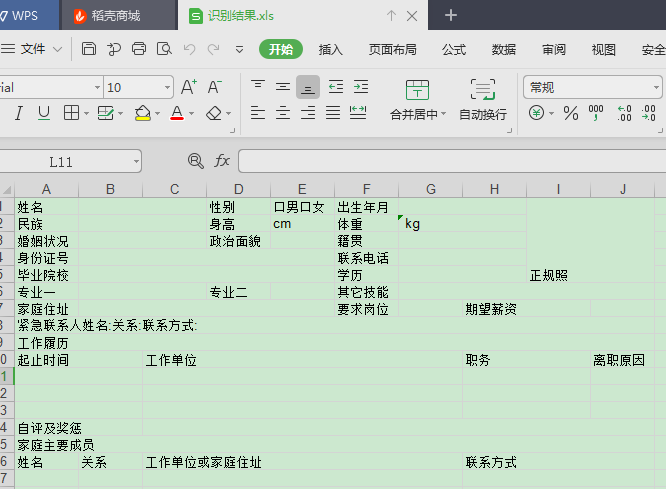
Task: Open the 文件 menu
Action: [x=31, y=49]
